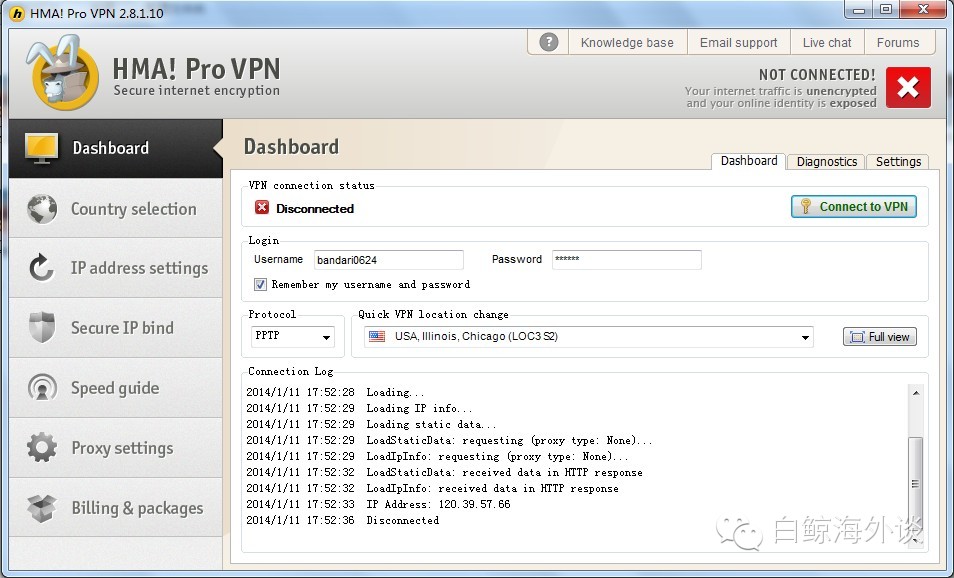This screenshot has width=954, height=578.
Task: Click the HMA donkey logo
Action: click(x=62, y=73)
